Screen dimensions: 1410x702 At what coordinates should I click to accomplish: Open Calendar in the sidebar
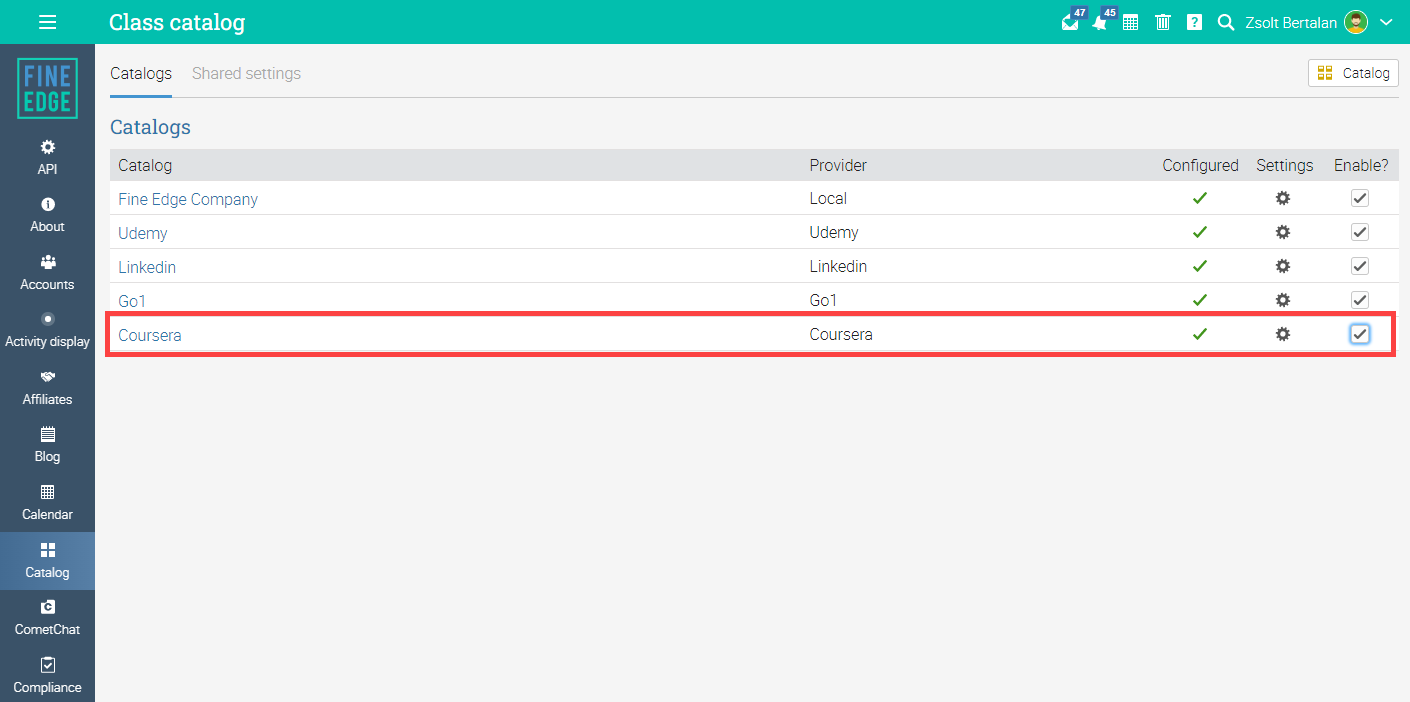tap(47, 503)
